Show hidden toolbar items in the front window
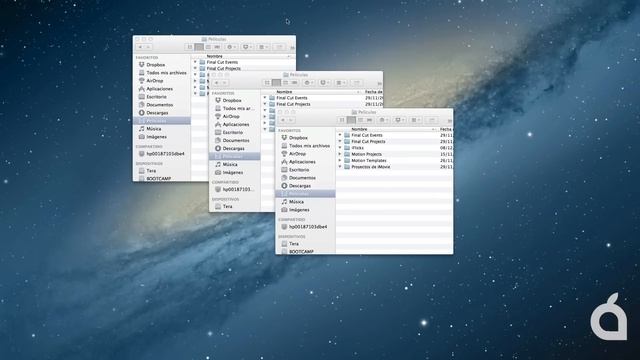 point(449,121)
